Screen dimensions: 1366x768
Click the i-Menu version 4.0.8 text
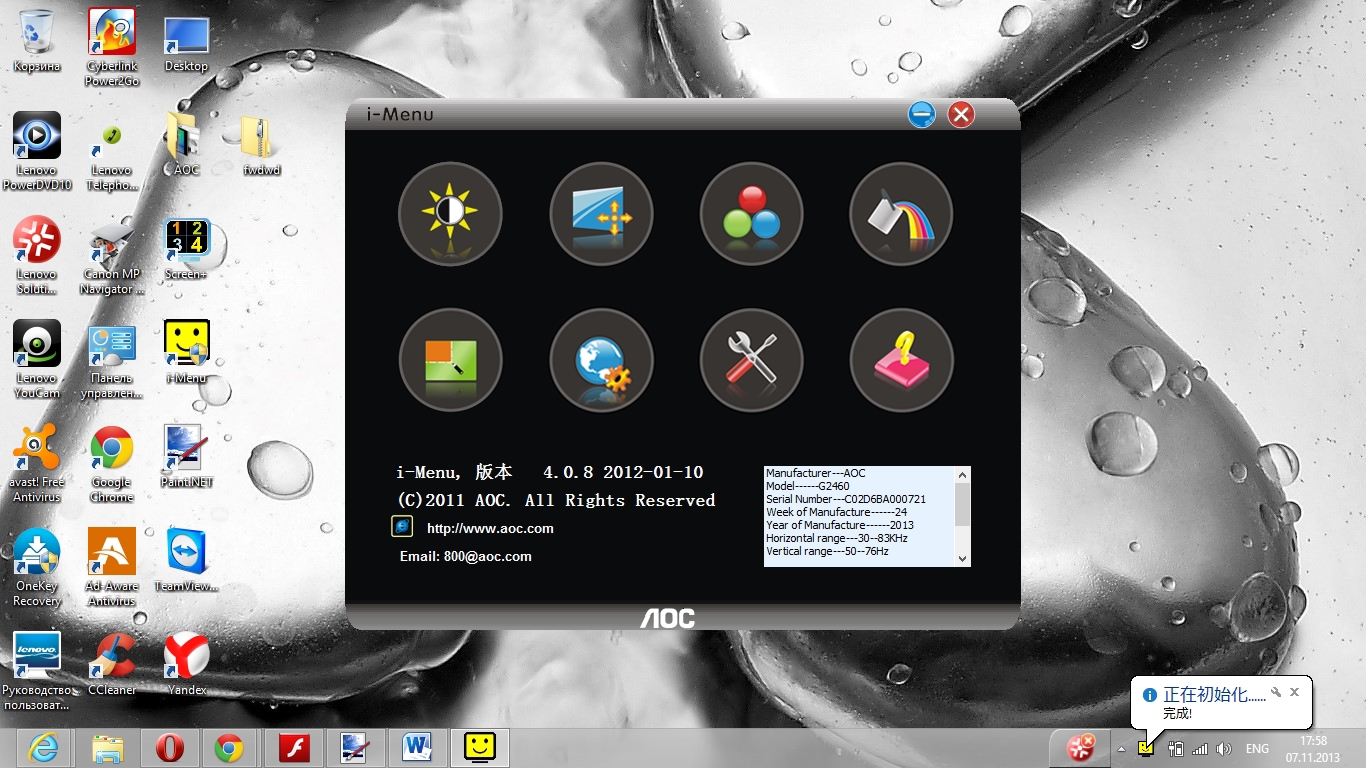pyautogui.click(x=550, y=472)
